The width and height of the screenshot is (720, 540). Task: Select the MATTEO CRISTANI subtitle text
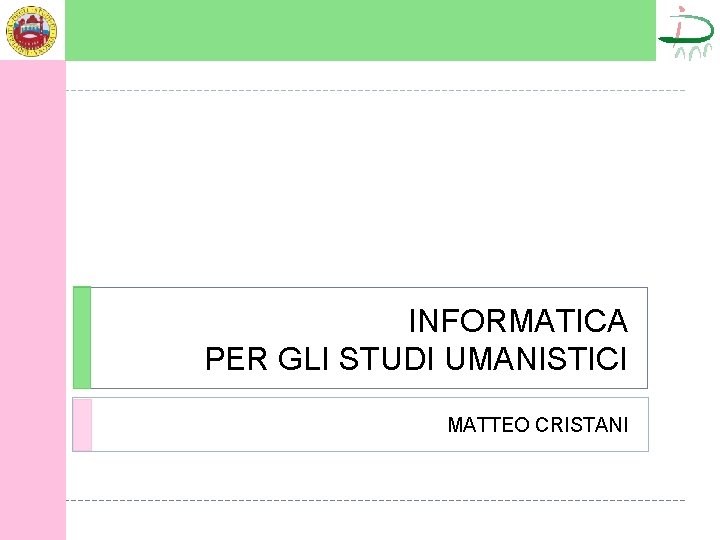pos(537,425)
